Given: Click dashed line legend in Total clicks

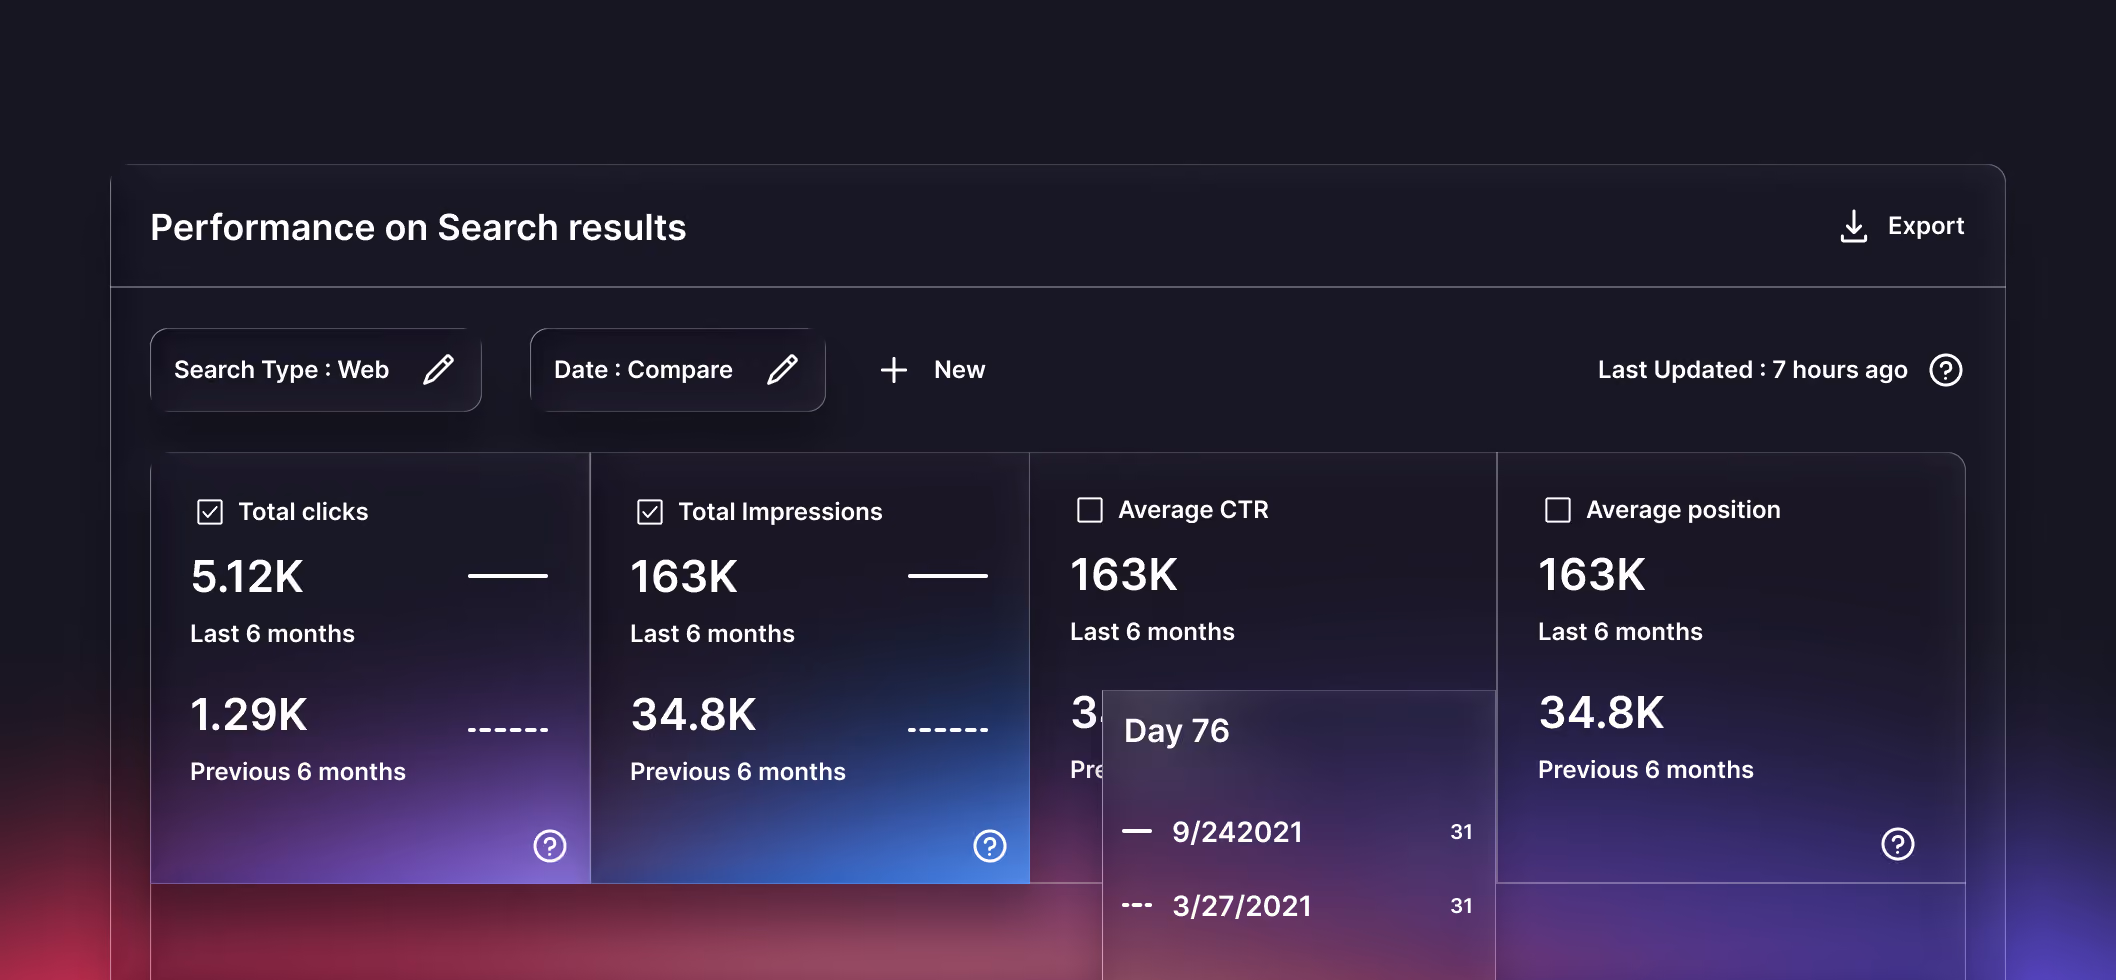Looking at the screenshot, I should pyautogui.click(x=508, y=730).
